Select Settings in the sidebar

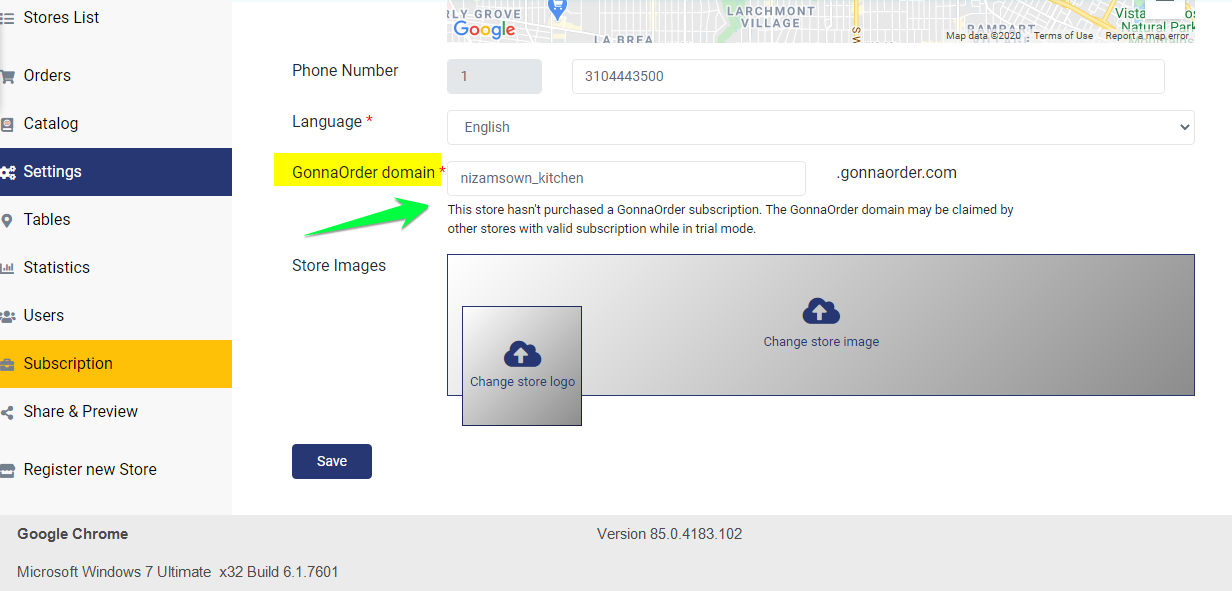(x=116, y=172)
